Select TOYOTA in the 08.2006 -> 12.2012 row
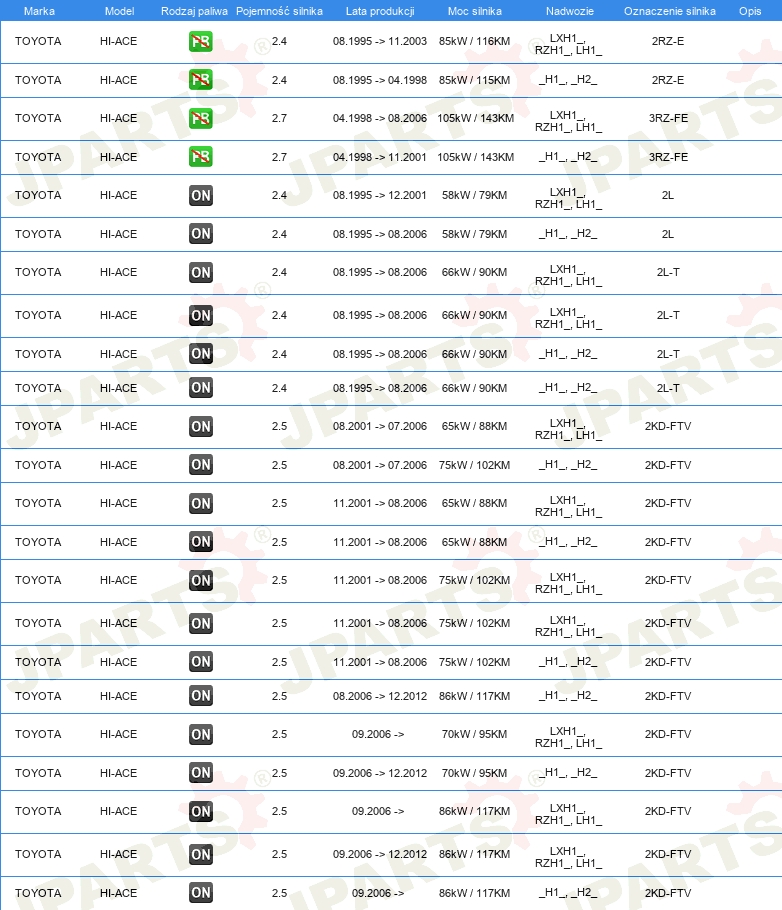 (38, 696)
